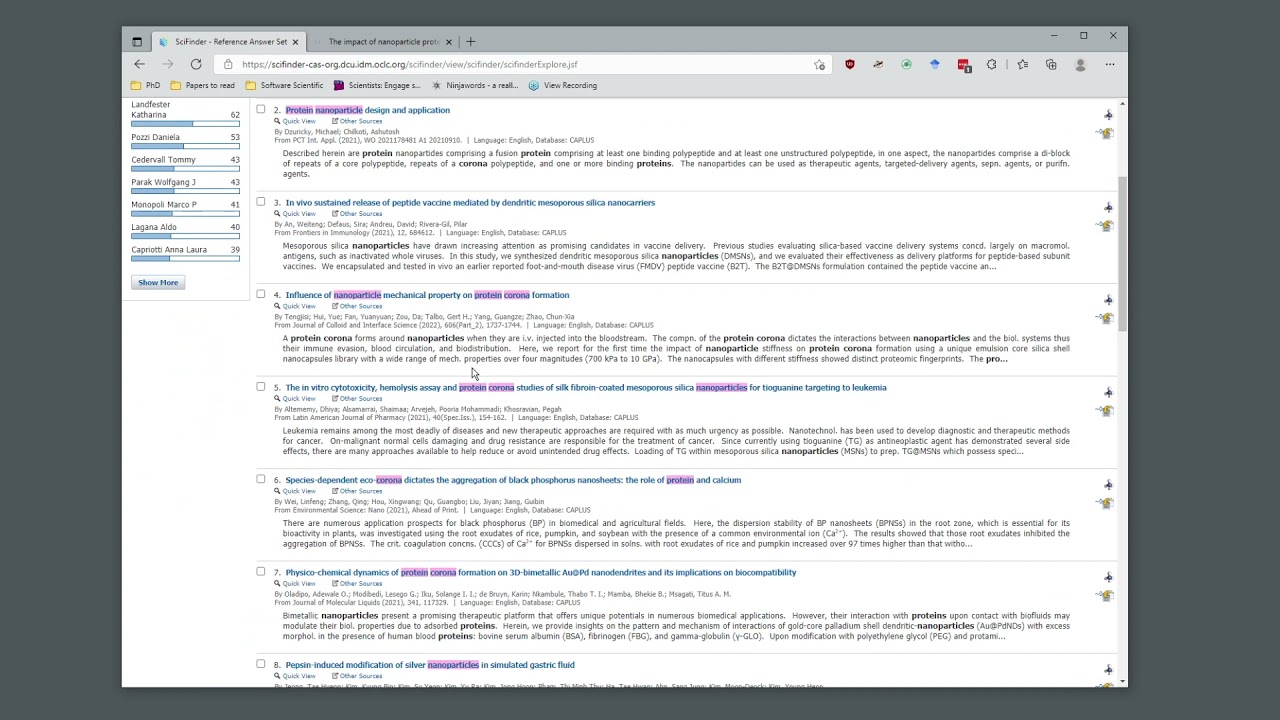Image resolution: width=1280 pixels, height=720 pixels.
Task: Filter by author Capriotti Anna Laura
Action: tap(169, 250)
